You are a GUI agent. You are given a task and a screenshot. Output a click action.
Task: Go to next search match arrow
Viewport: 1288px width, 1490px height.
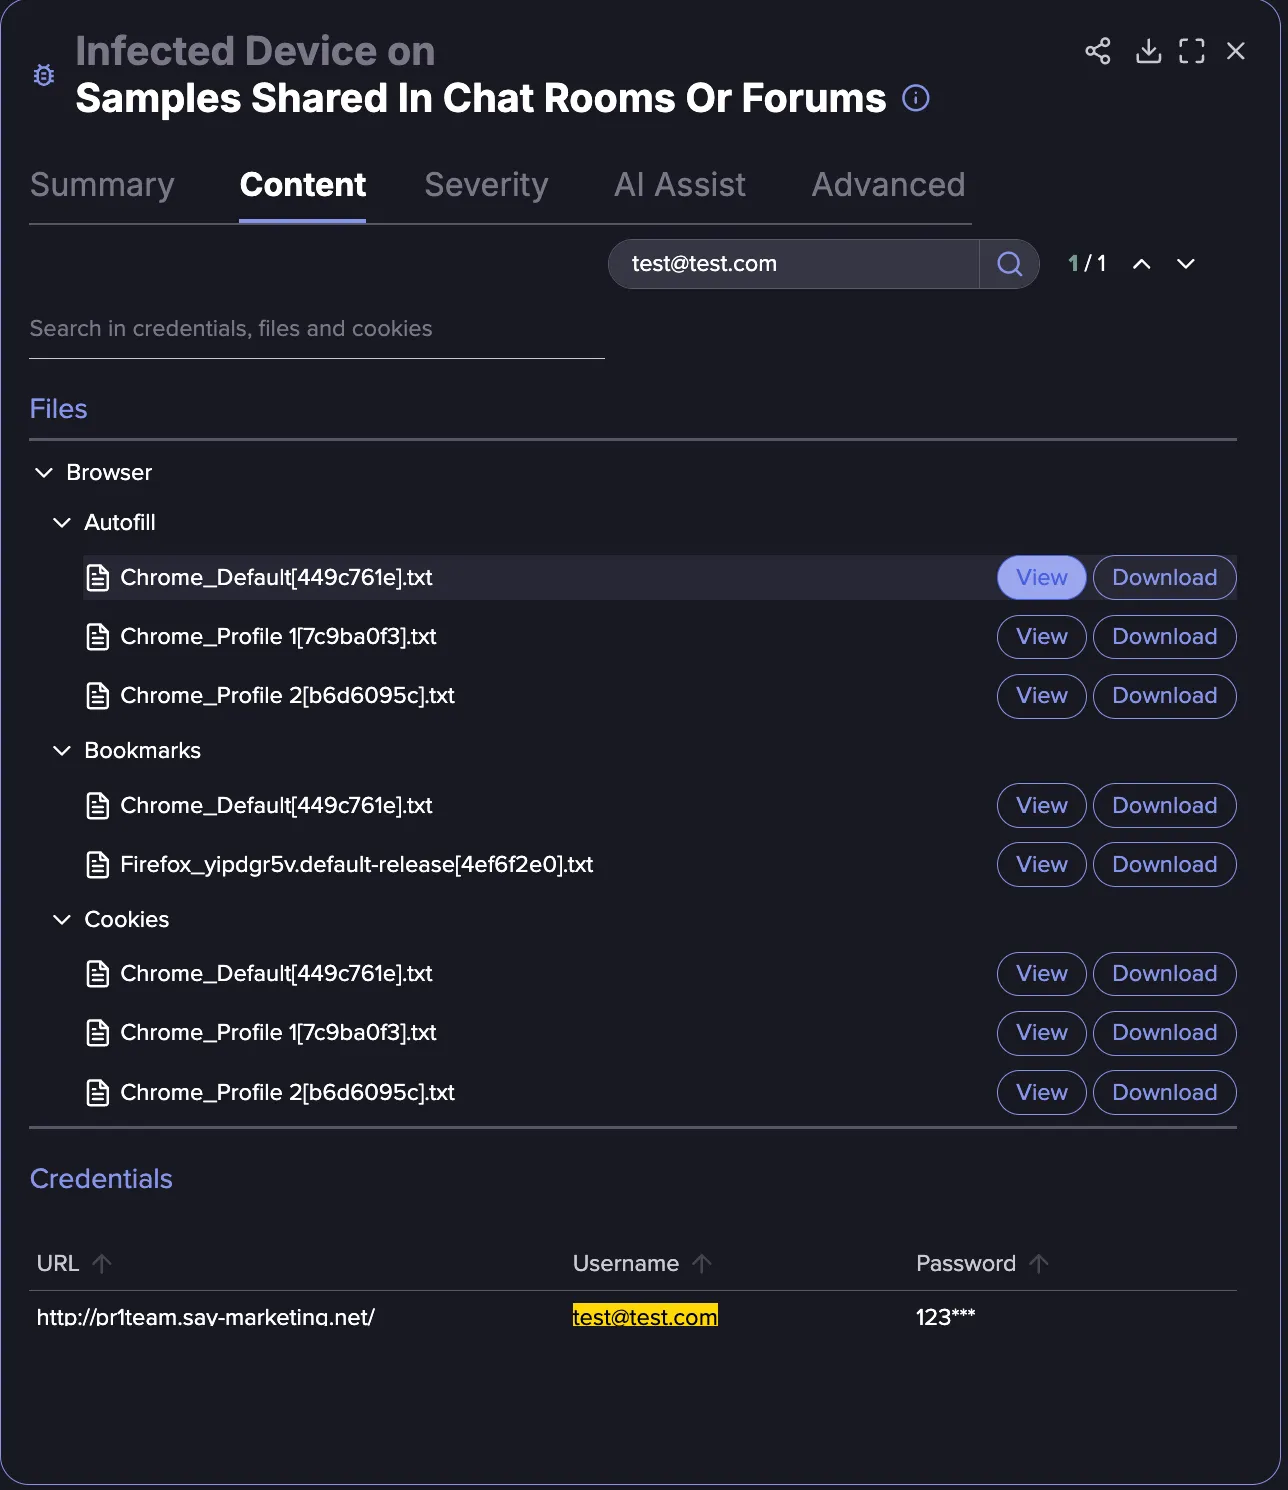pos(1186,264)
